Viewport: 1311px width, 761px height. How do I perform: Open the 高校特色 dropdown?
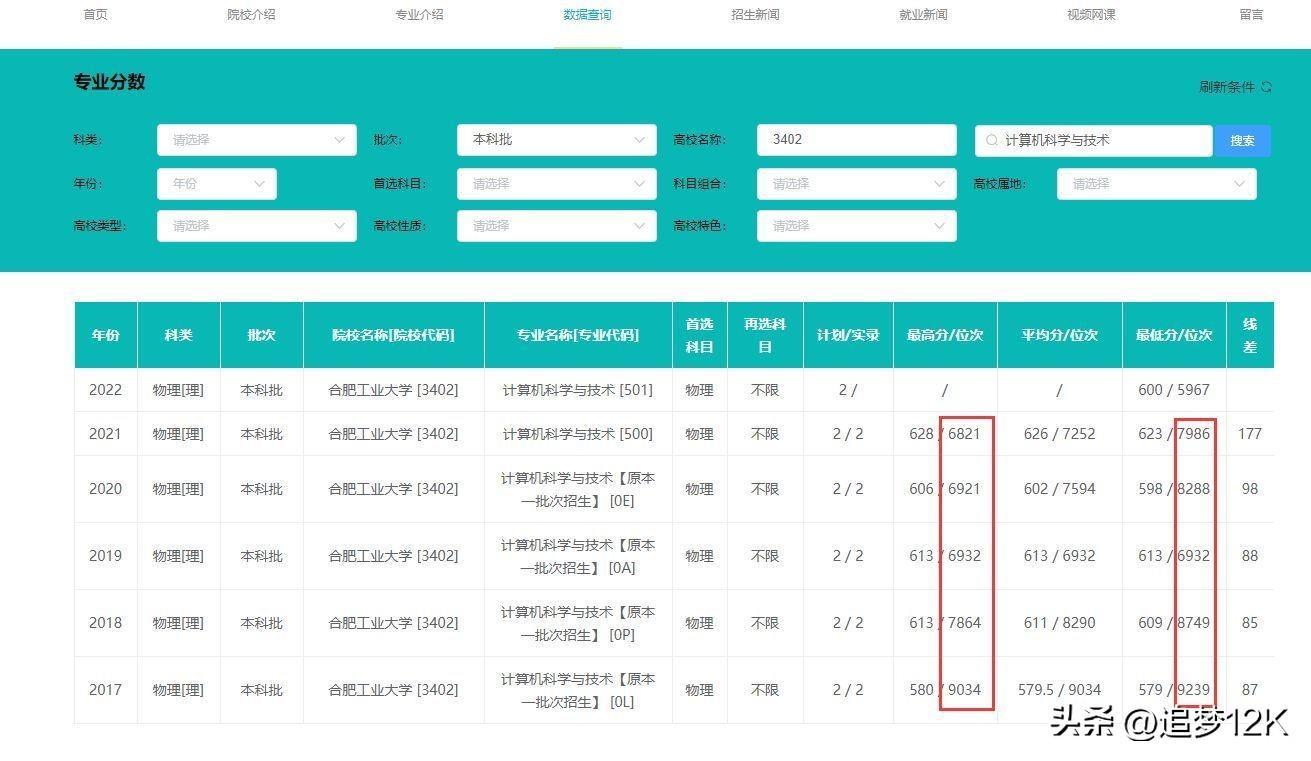856,226
